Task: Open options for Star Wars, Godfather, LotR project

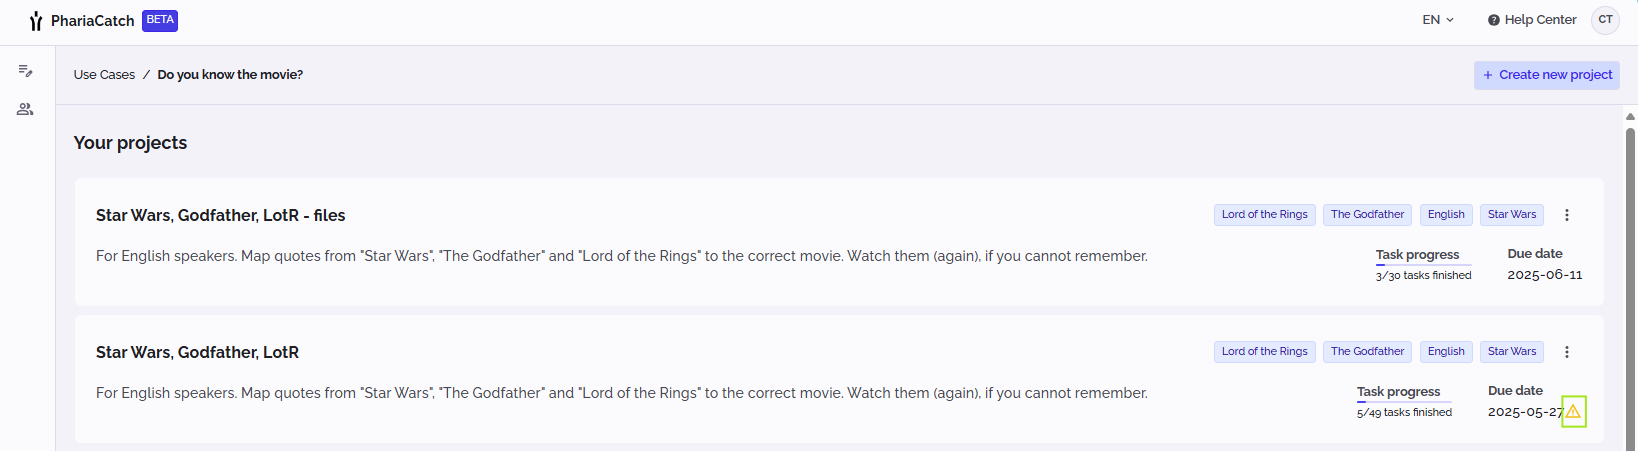Action: tap(1567, 352)
